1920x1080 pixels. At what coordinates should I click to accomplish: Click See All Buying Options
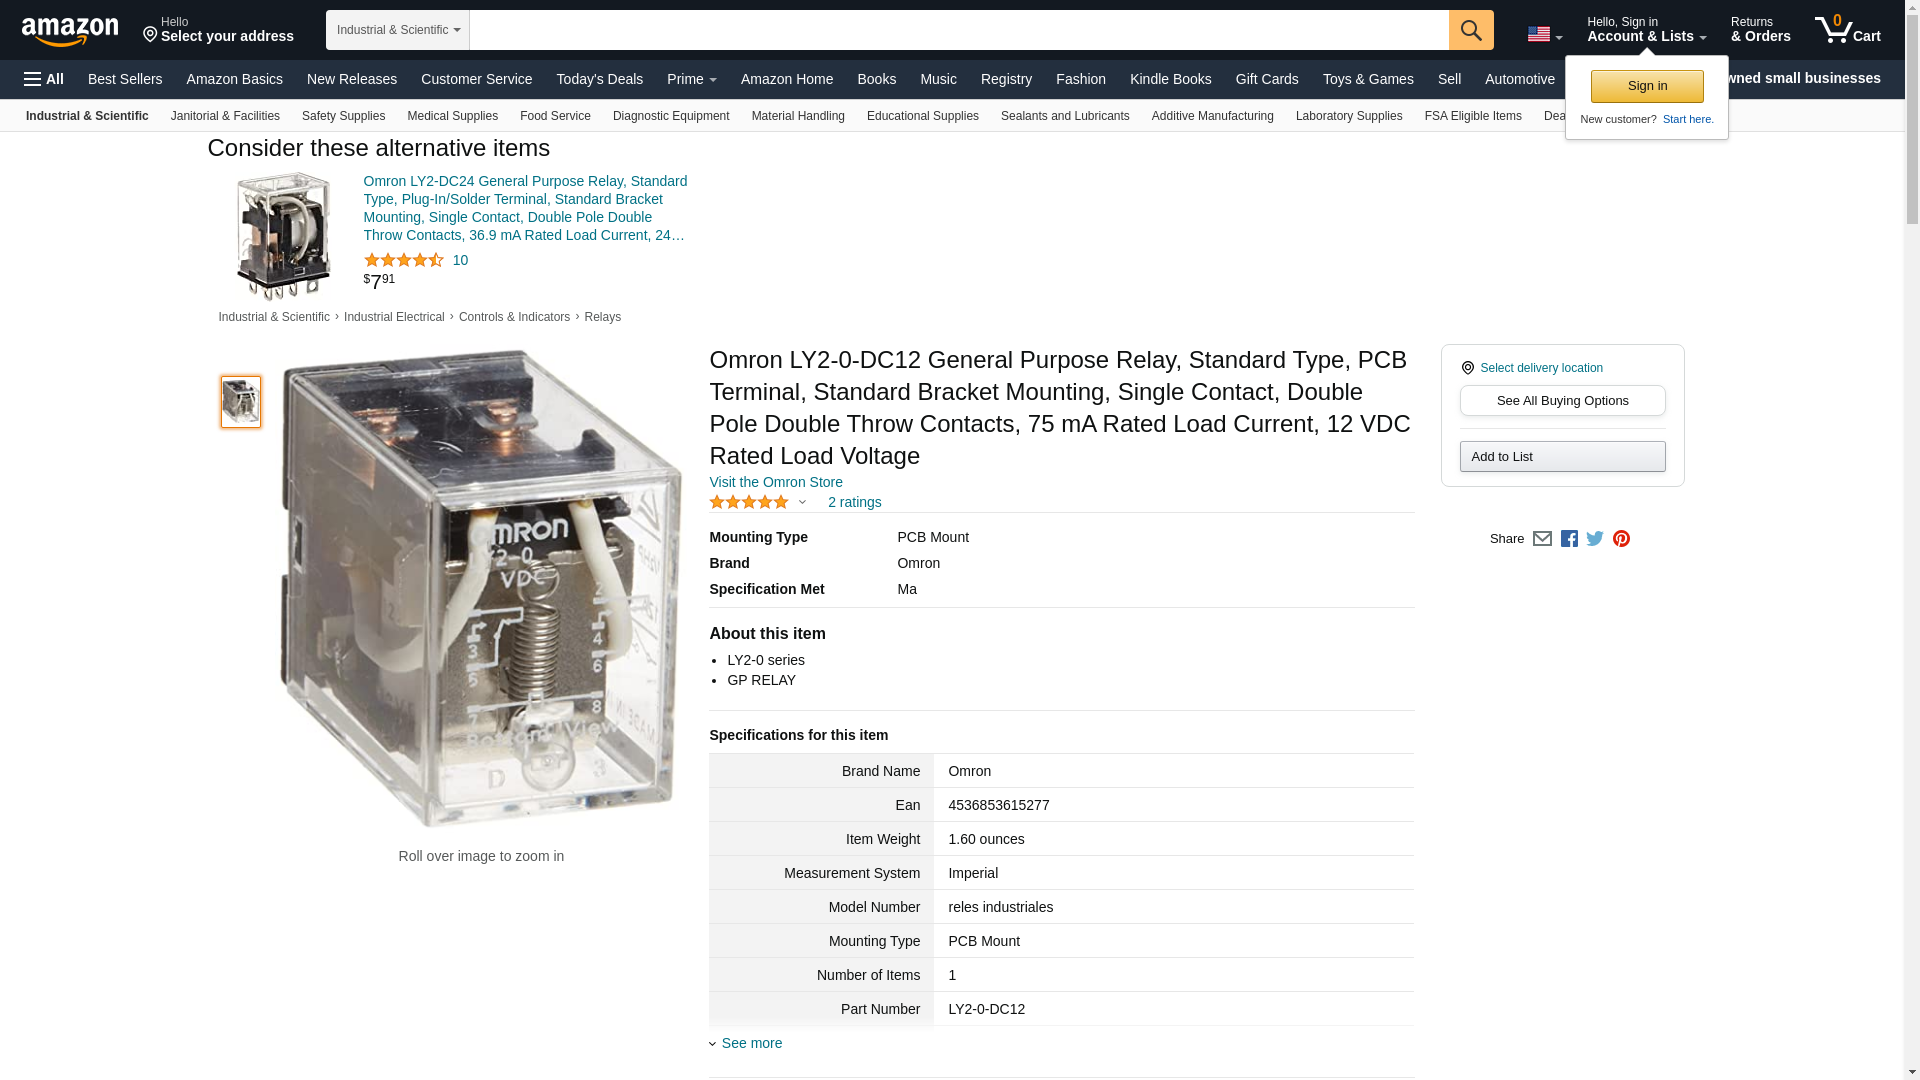1562,401
